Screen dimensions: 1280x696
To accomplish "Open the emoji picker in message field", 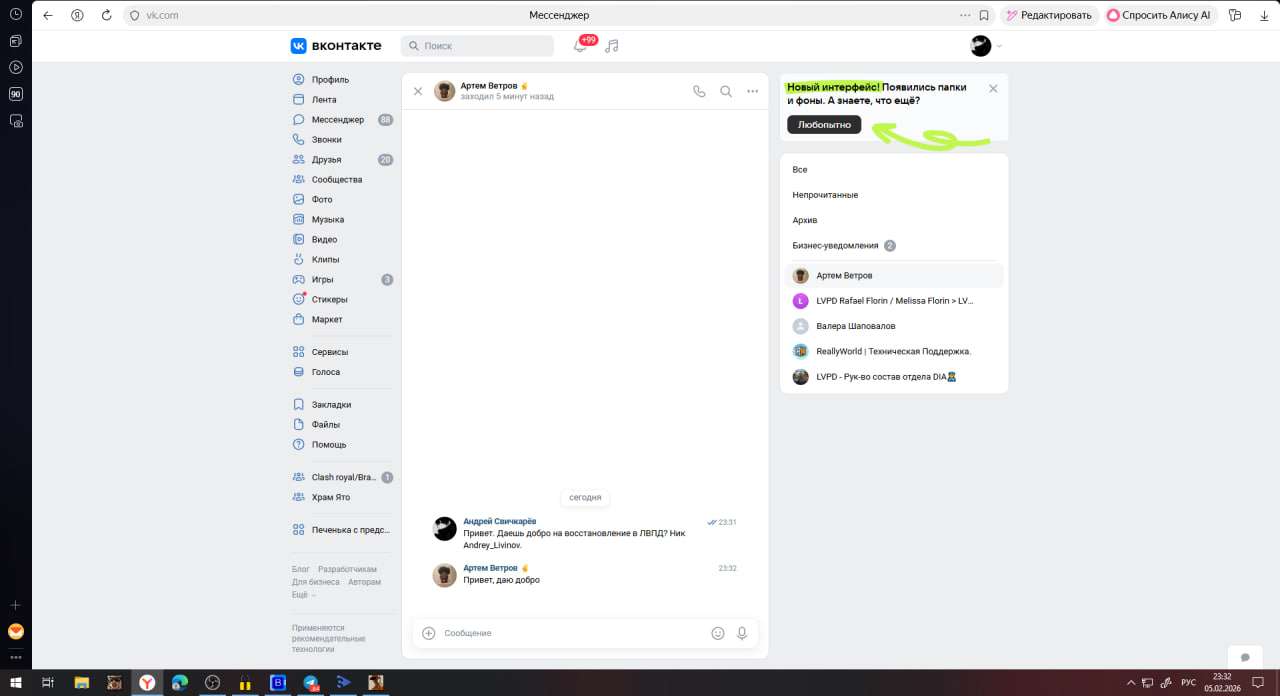I will point(717,633).
